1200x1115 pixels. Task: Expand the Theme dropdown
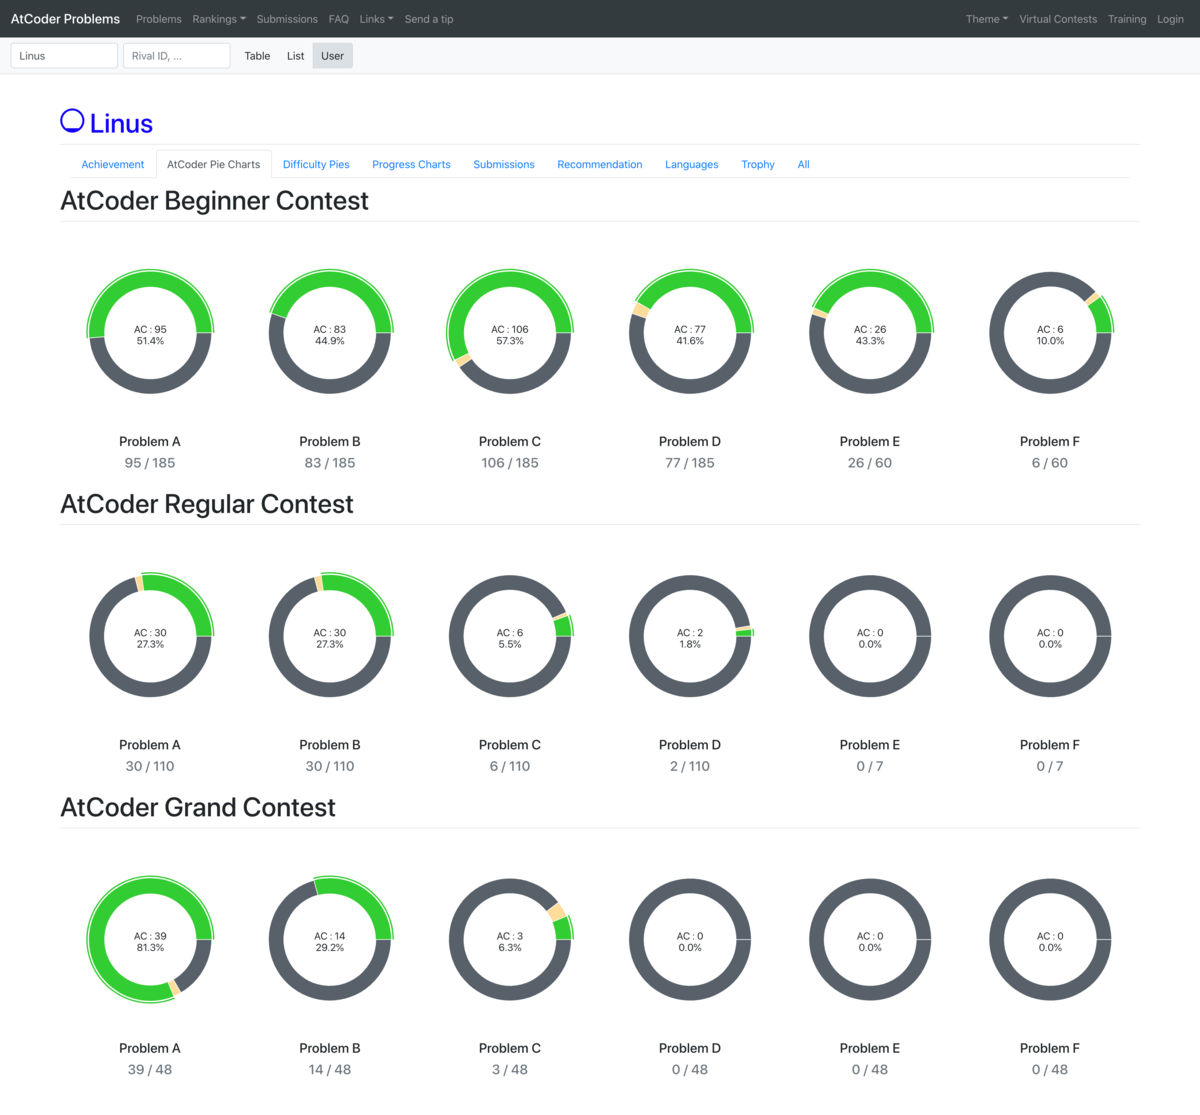pos(987,19)
